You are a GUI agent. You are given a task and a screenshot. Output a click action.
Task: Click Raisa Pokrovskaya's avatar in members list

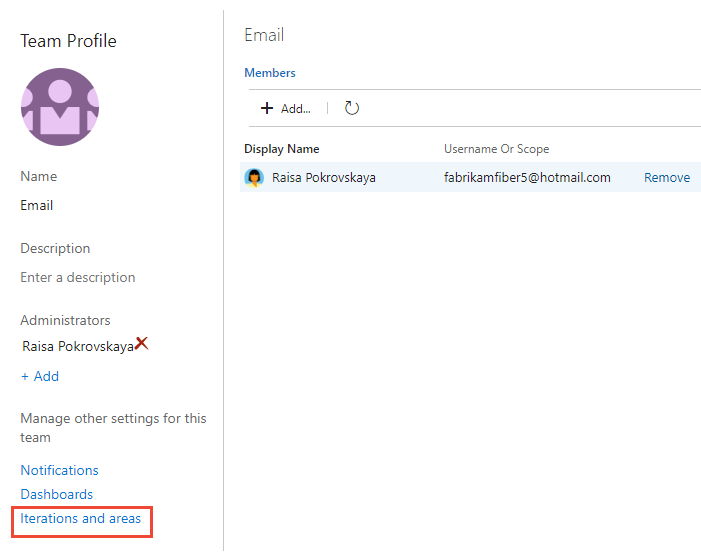pos(254,177)
